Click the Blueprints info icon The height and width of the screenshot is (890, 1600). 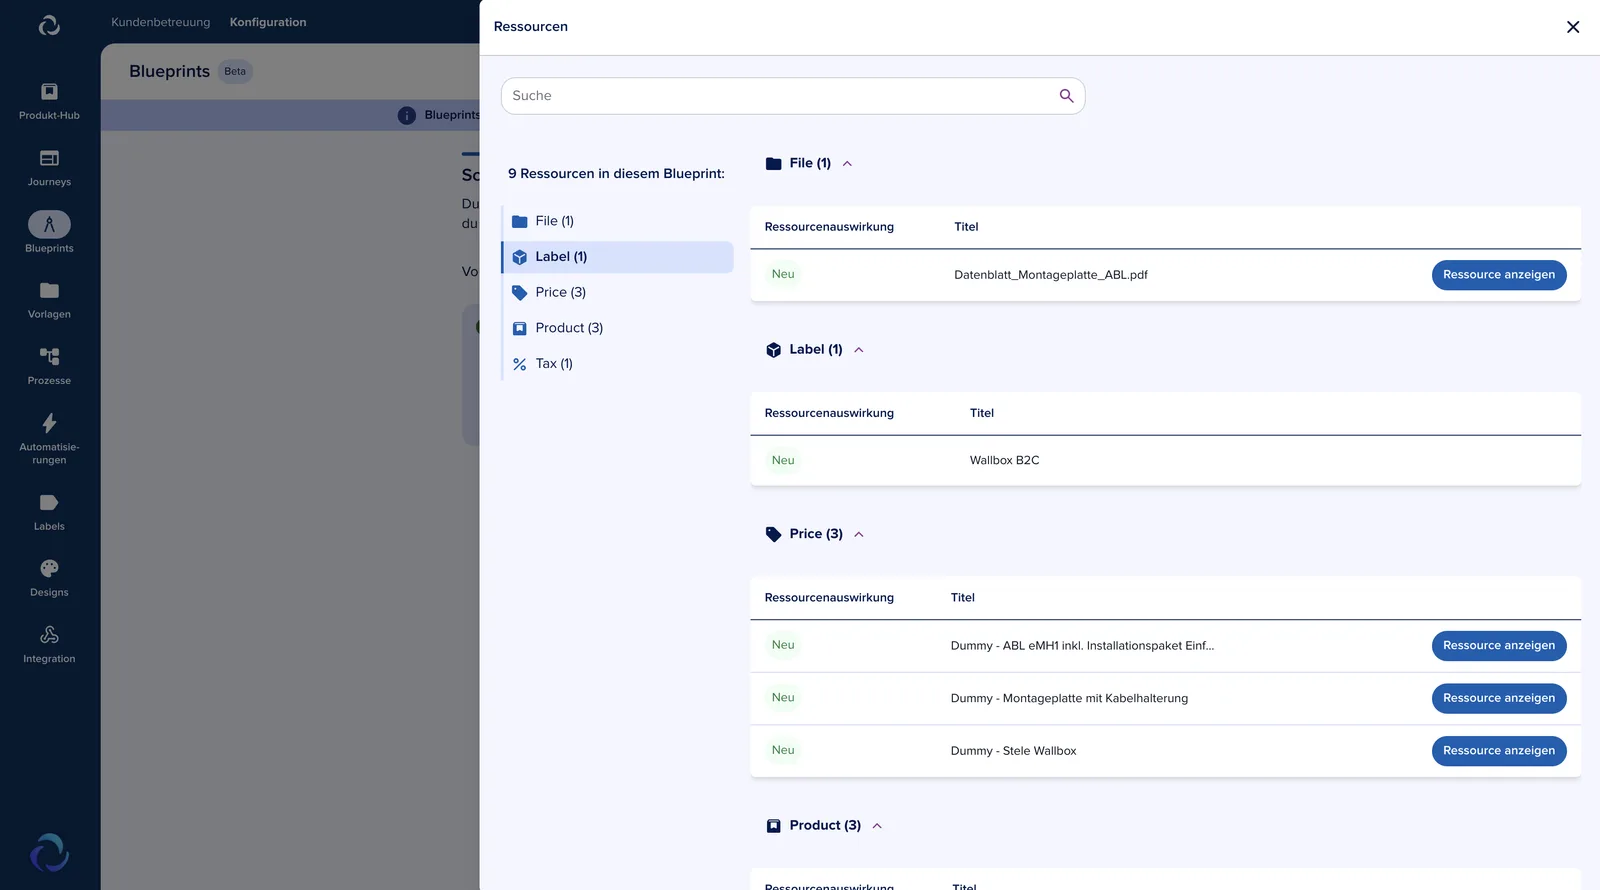point(407,115)
